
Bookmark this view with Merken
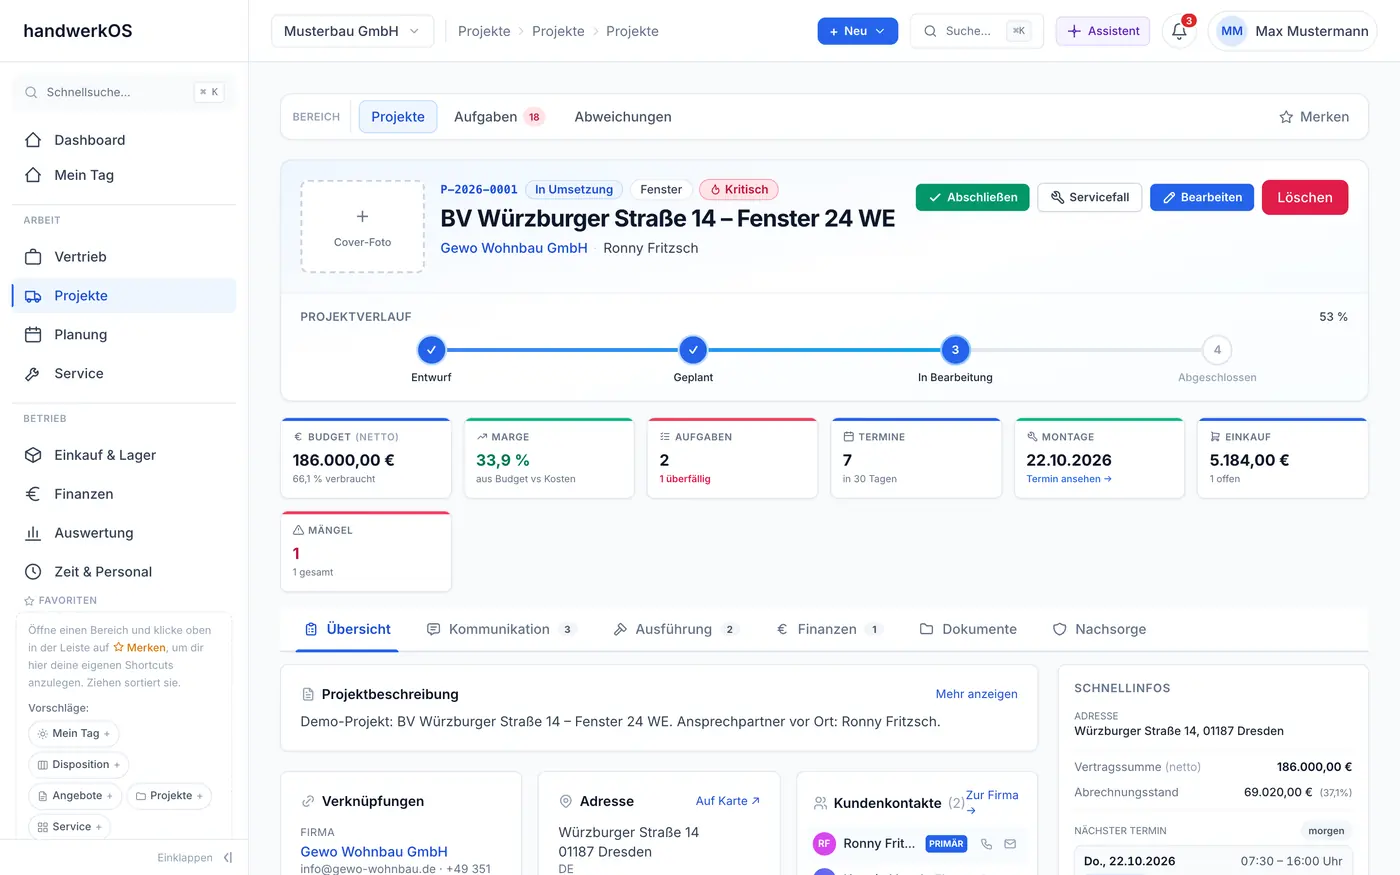pyautogui.click(x=1314, y=117)
